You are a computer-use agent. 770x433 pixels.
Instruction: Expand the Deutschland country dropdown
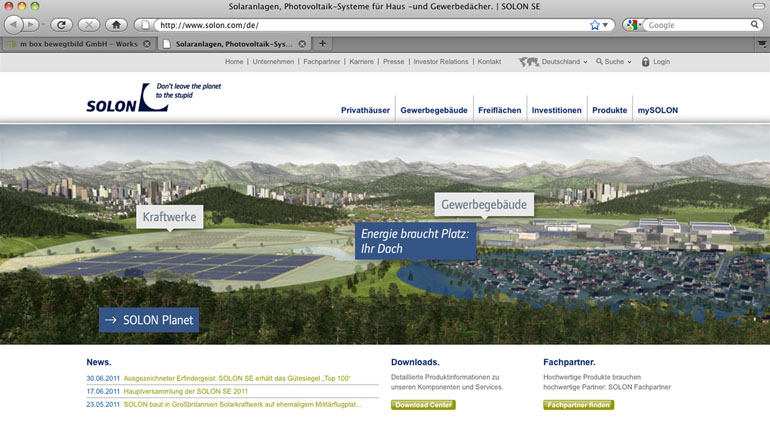[564, 62]
